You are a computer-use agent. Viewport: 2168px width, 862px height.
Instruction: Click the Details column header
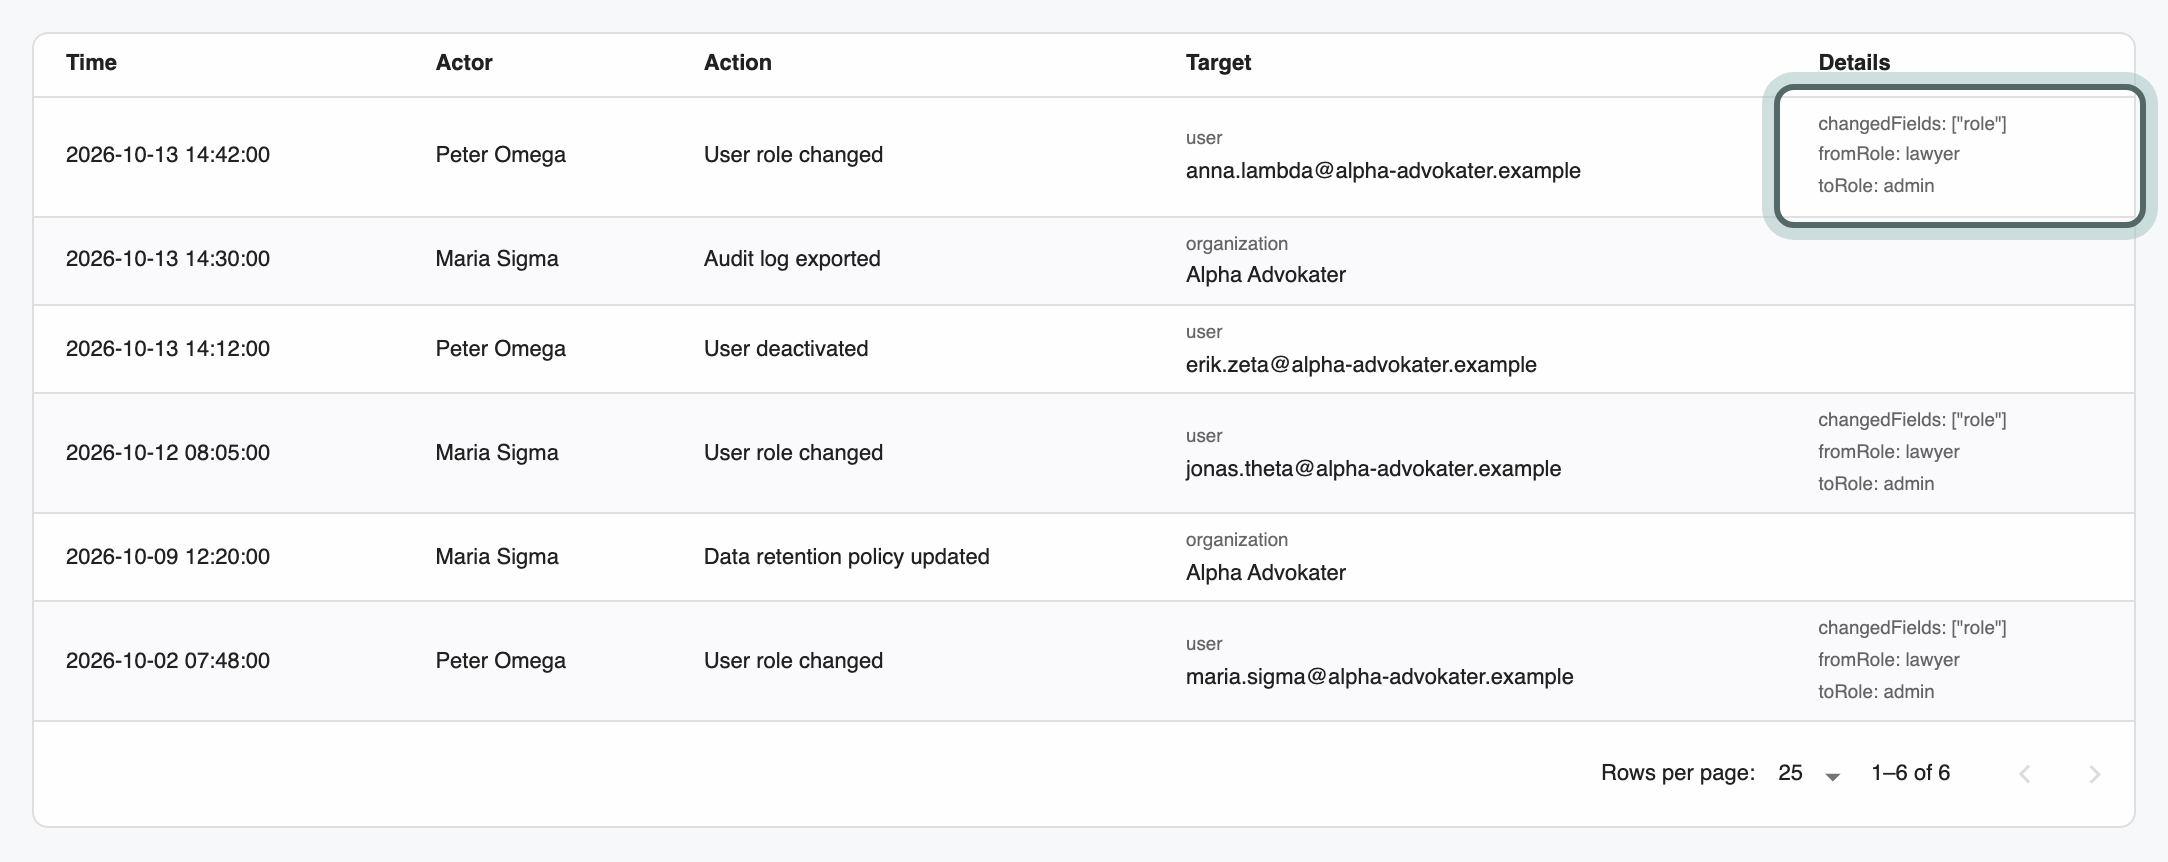click(x=1854, y=62)
